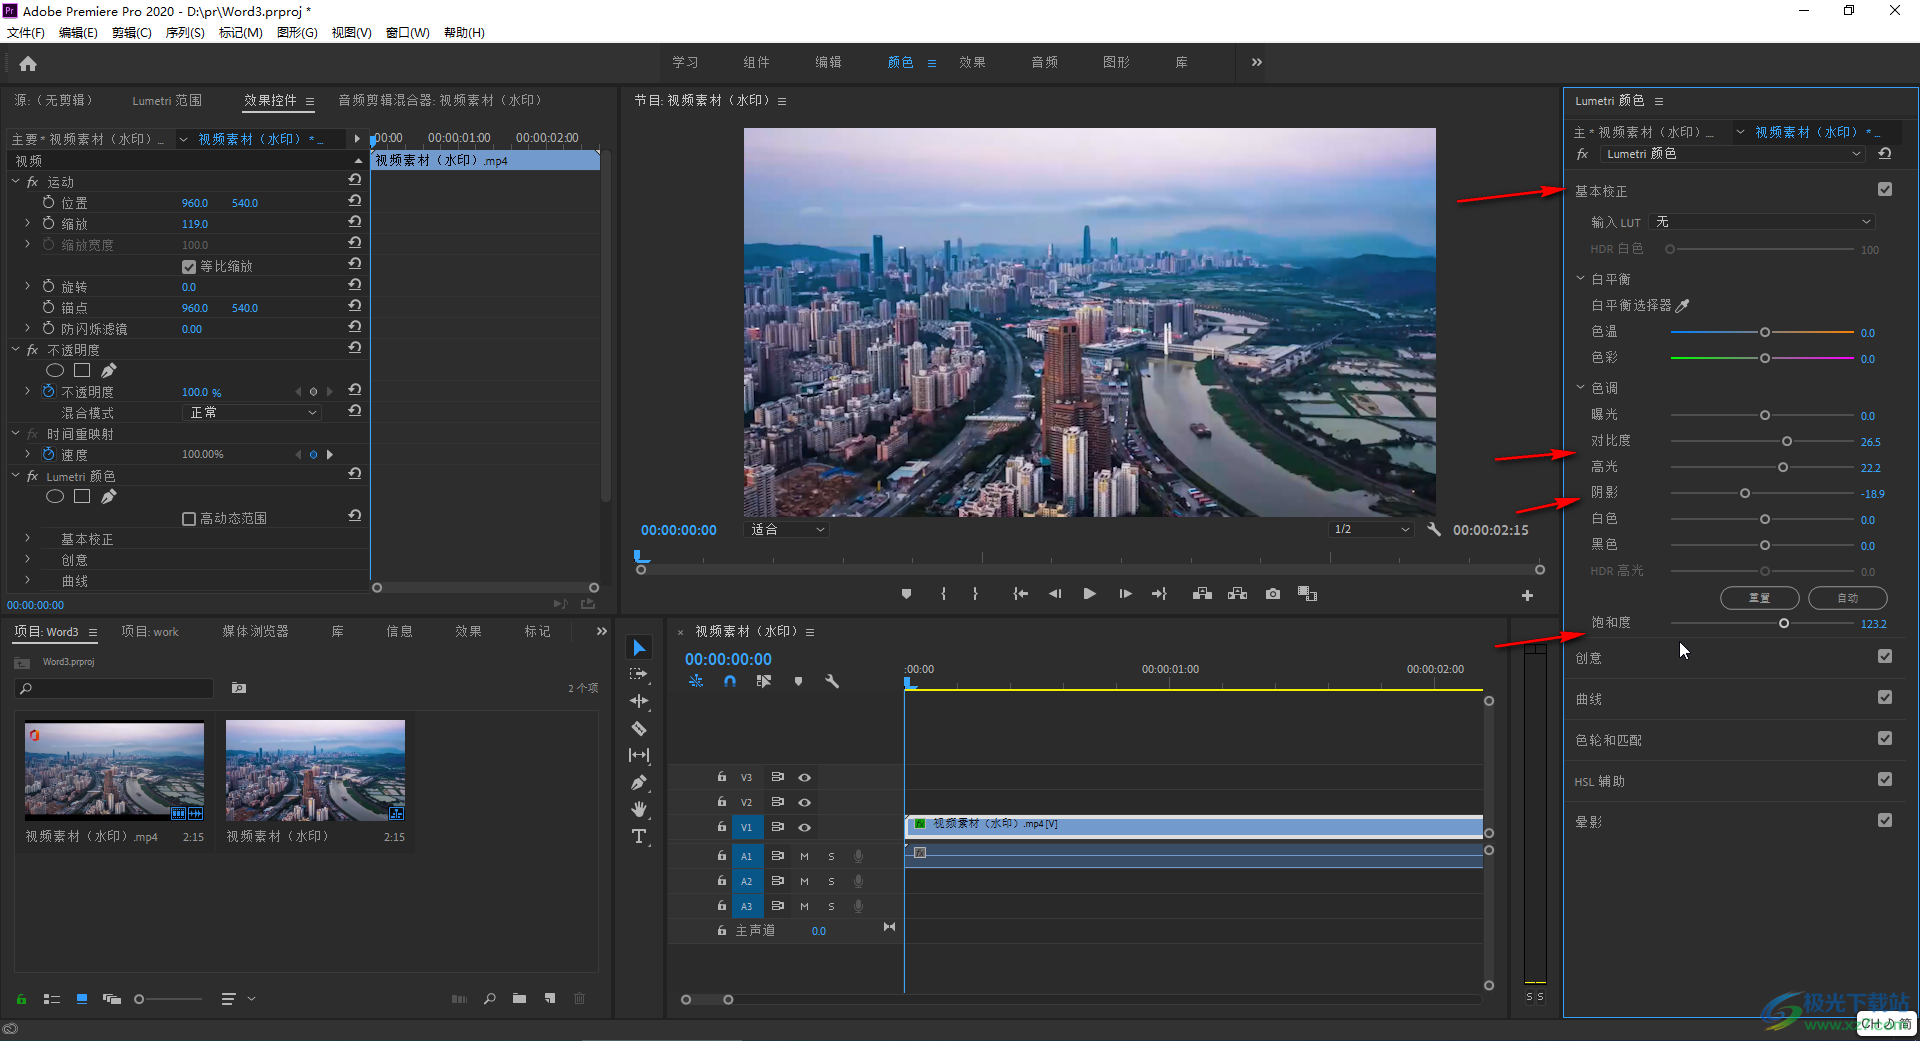Screen dimensions: 1920x1041
Task: Step forward one frame in the Program monitor
Action: click(x=1125, y=594)
